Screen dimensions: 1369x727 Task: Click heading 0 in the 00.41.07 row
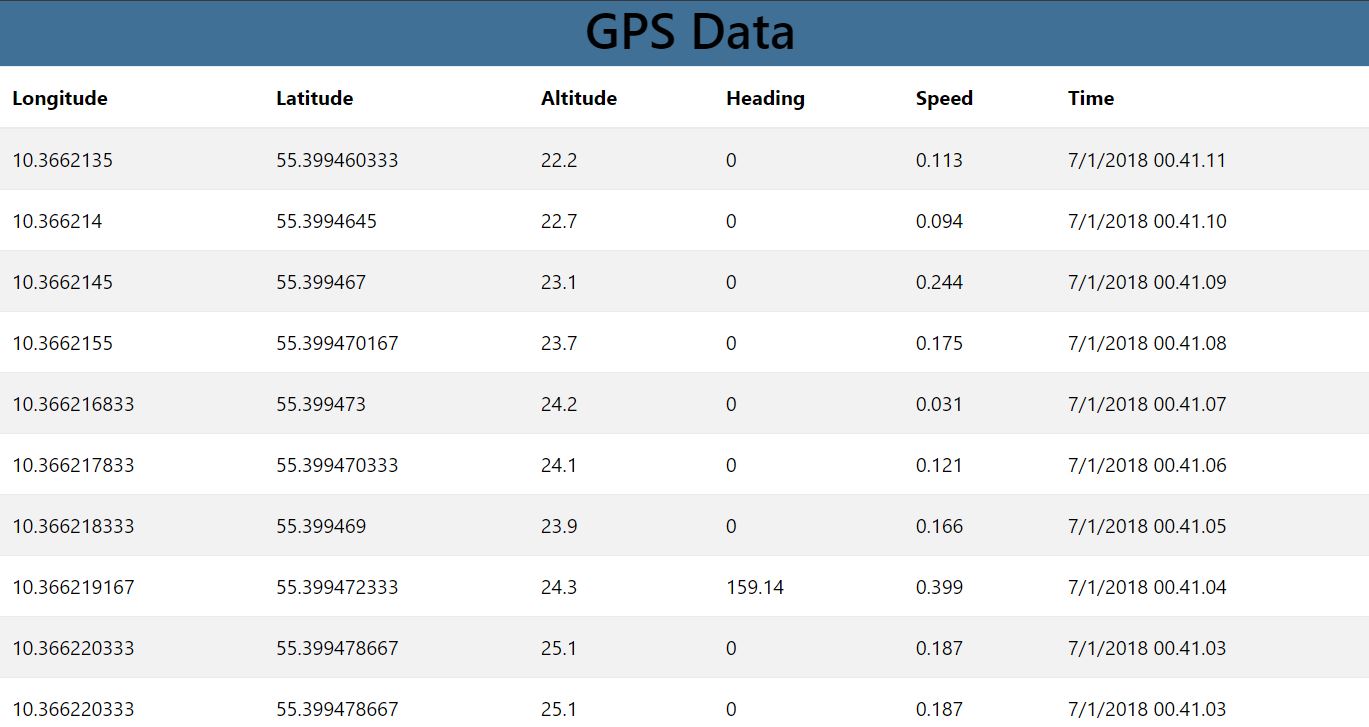pyautogui.click(x=731, y=404)
